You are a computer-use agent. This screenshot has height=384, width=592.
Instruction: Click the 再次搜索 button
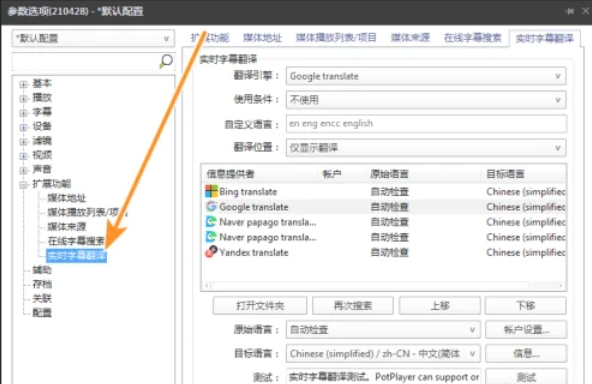353,305
